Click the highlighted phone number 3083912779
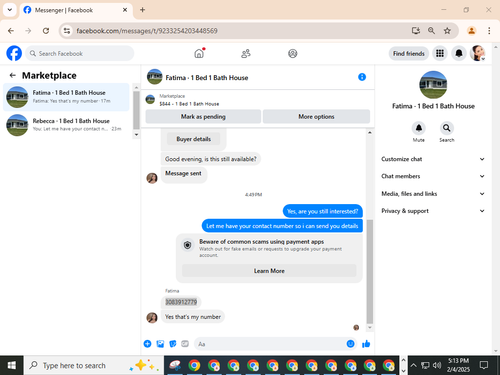500x375 pixels. pyautogui.click(x=181, y=302)
